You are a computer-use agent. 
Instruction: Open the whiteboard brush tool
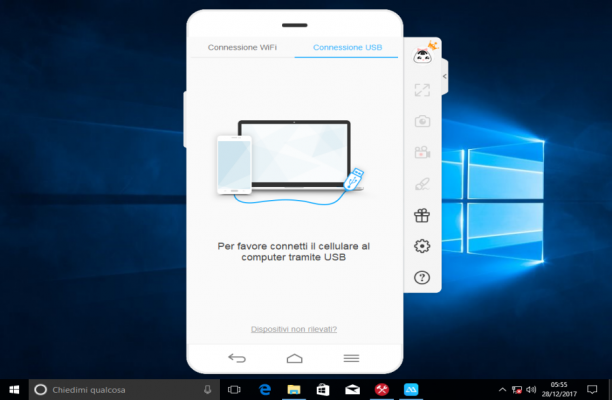coord(422,183)
